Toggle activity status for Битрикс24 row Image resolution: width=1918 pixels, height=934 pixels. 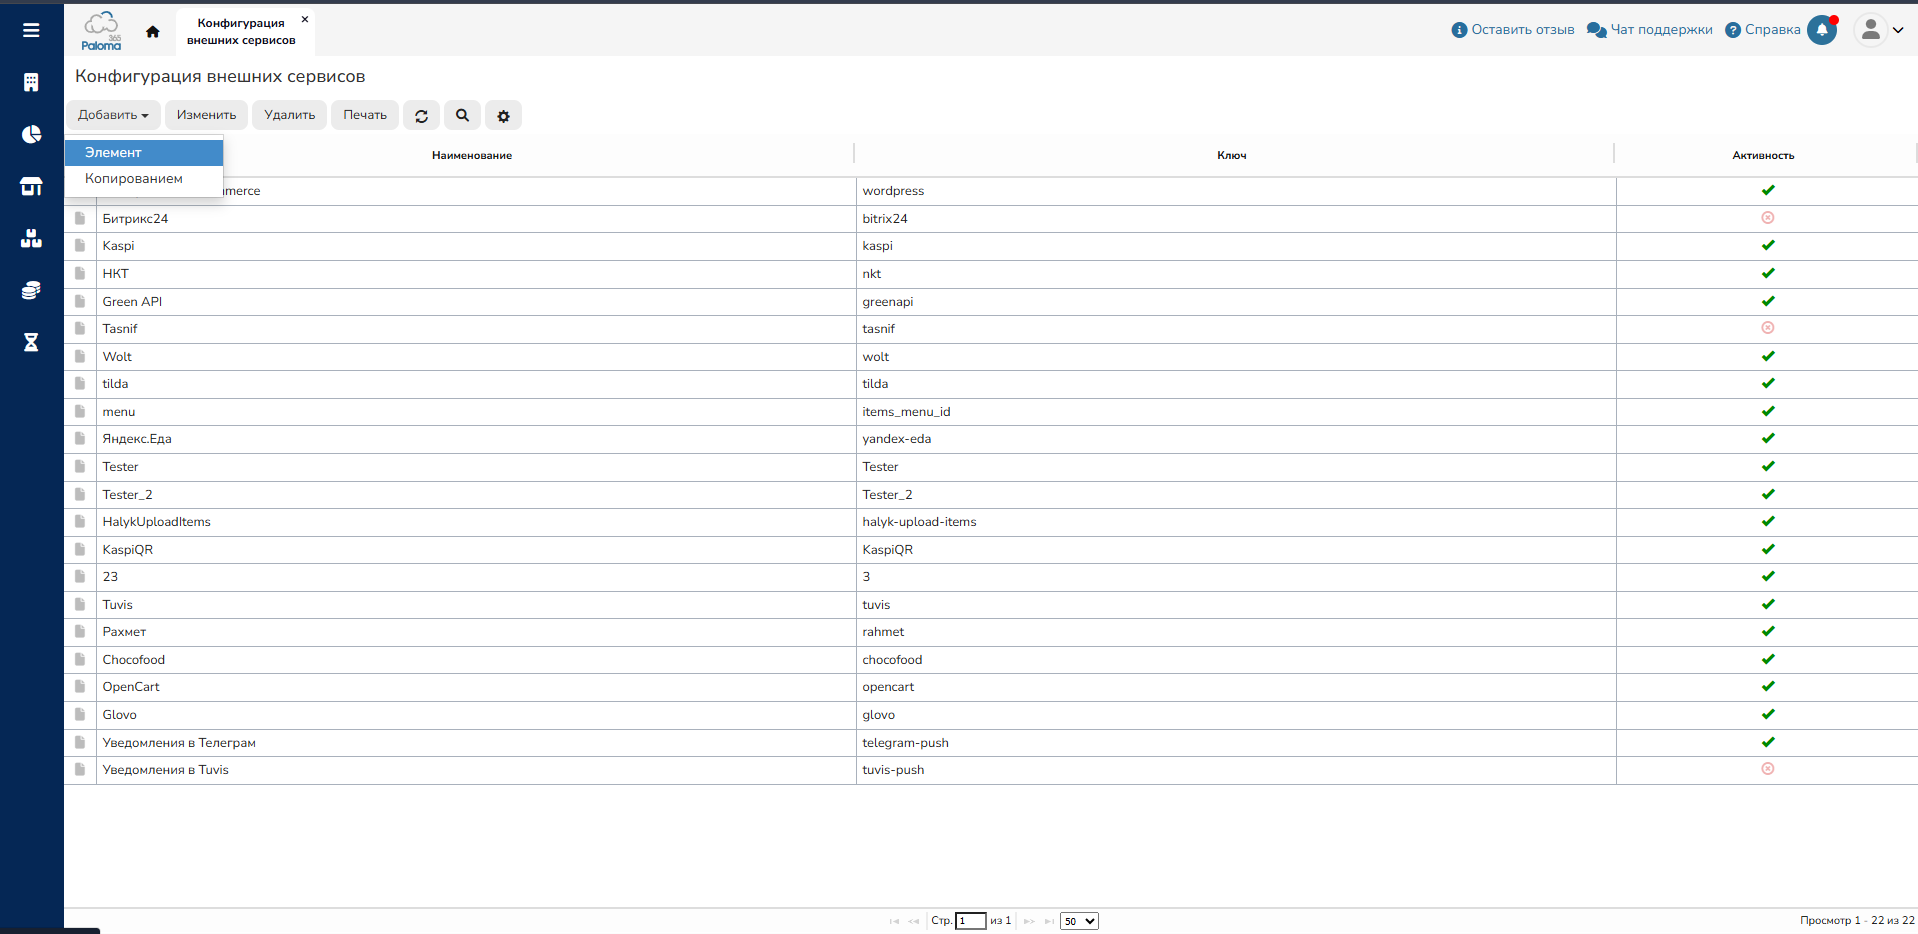pos(1767,218)
